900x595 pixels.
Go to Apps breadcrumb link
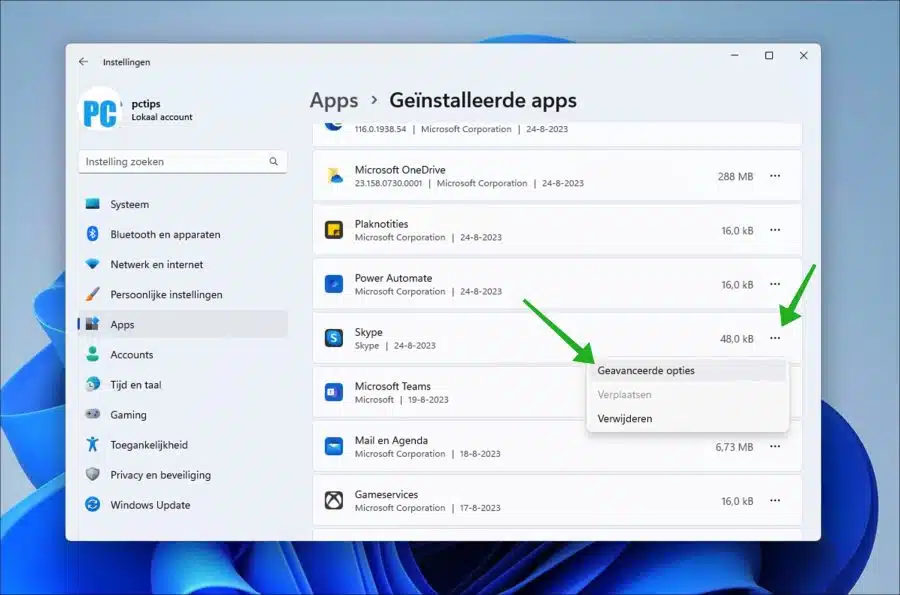(x=333, y=100)
